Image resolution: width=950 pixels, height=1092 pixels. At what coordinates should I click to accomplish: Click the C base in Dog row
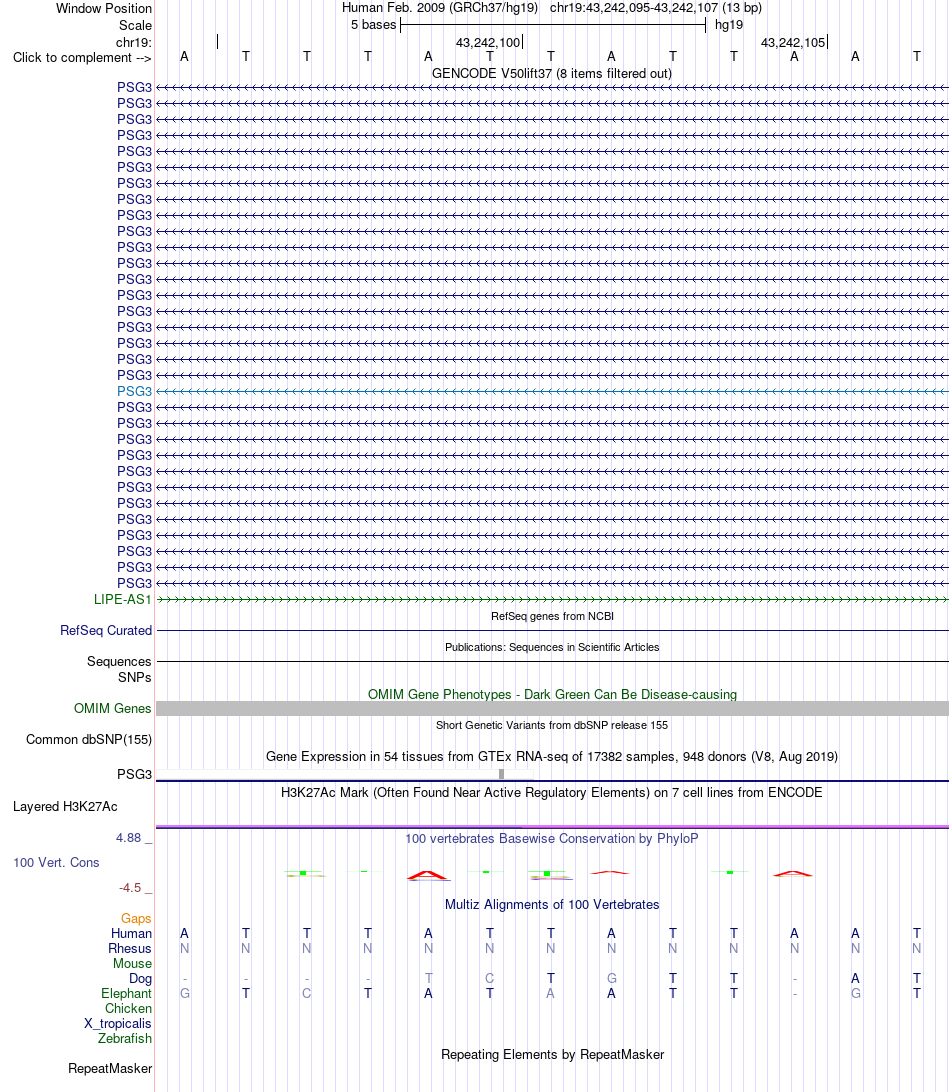tap(490, 978)
